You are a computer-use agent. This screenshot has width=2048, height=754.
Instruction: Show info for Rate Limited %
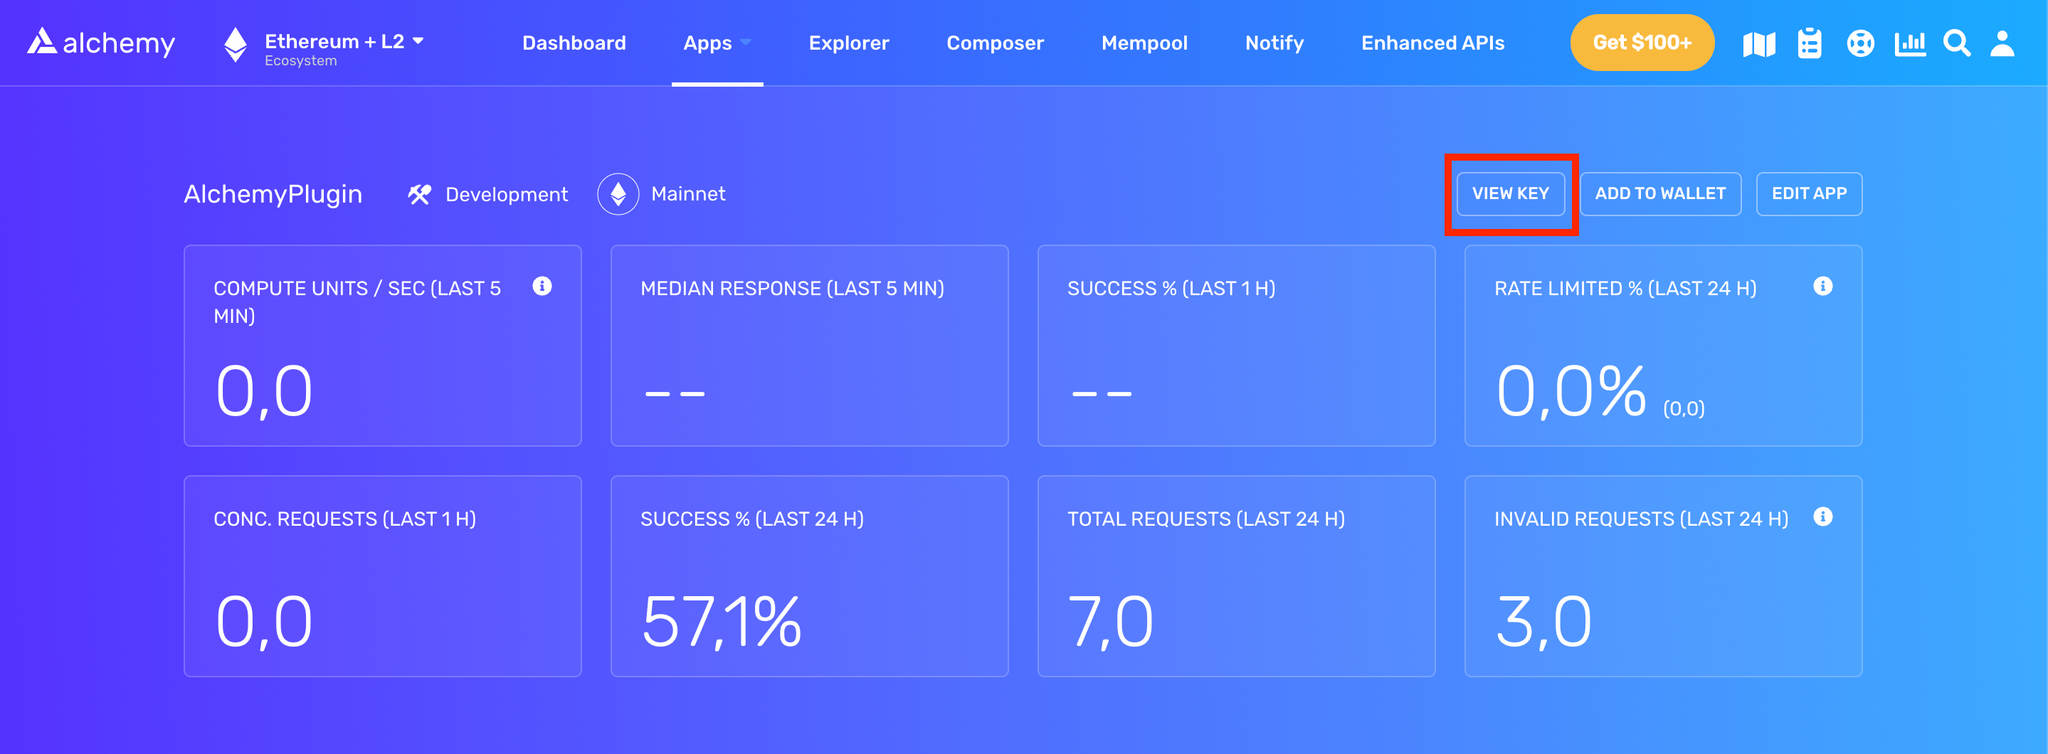click(x=1823, y=286)
